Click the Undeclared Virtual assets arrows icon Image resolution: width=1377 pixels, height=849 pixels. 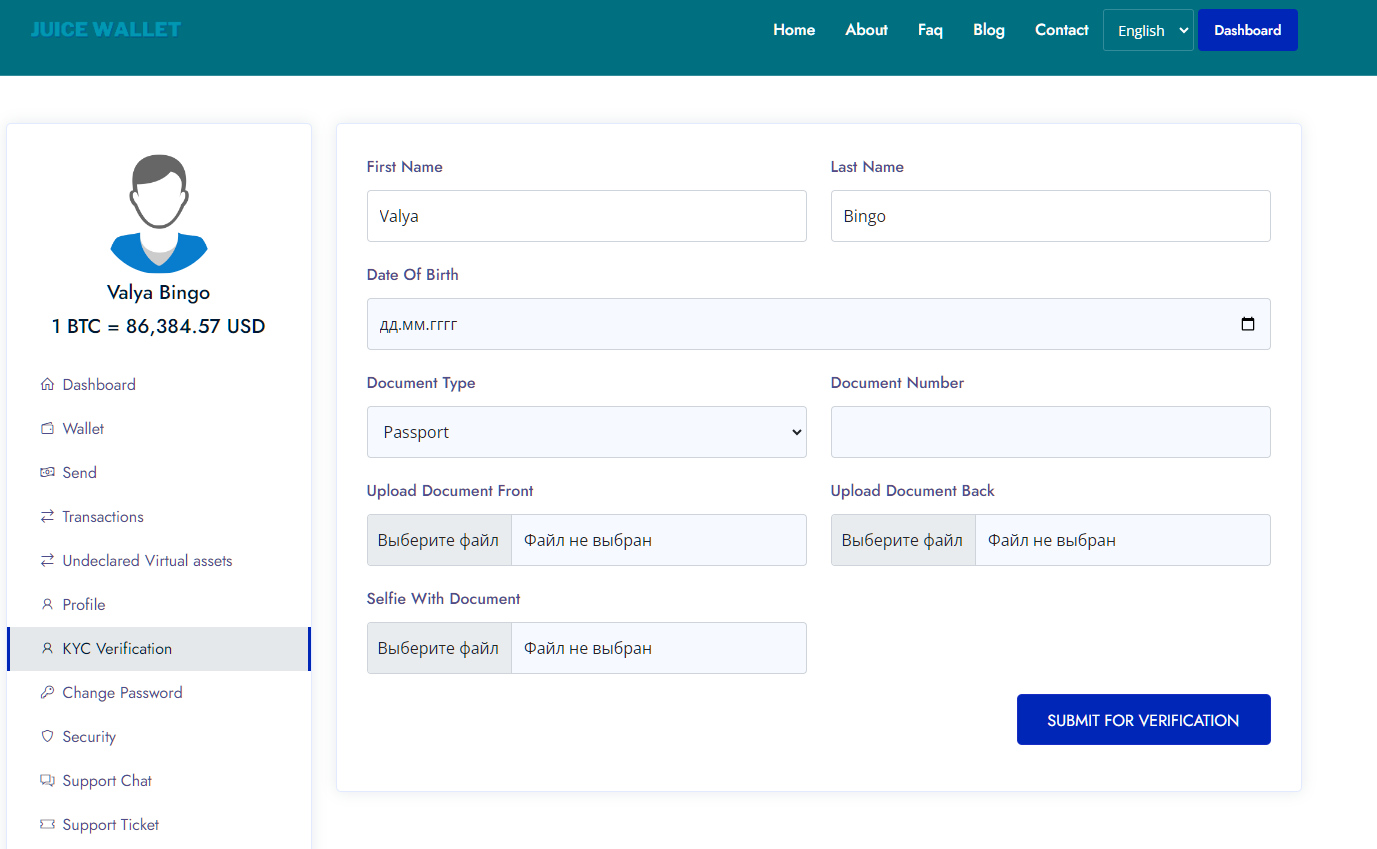pyautogui.click(x=47, y=561)
